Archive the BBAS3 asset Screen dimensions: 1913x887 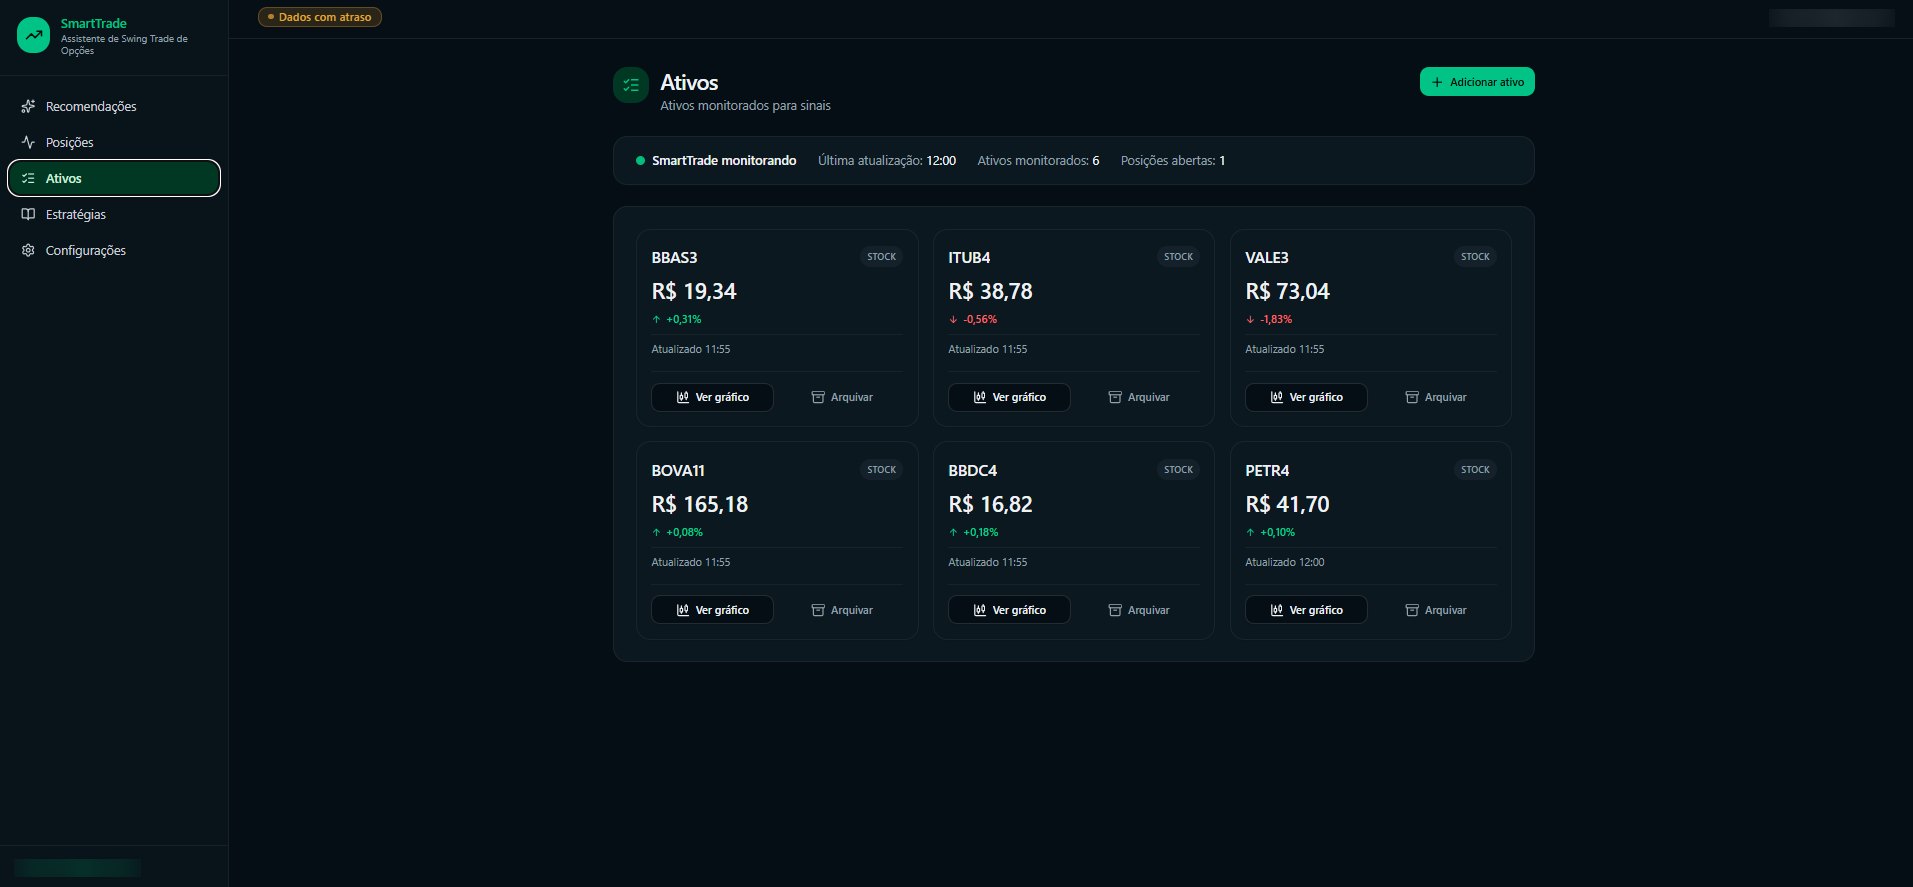tap(842, 397)
